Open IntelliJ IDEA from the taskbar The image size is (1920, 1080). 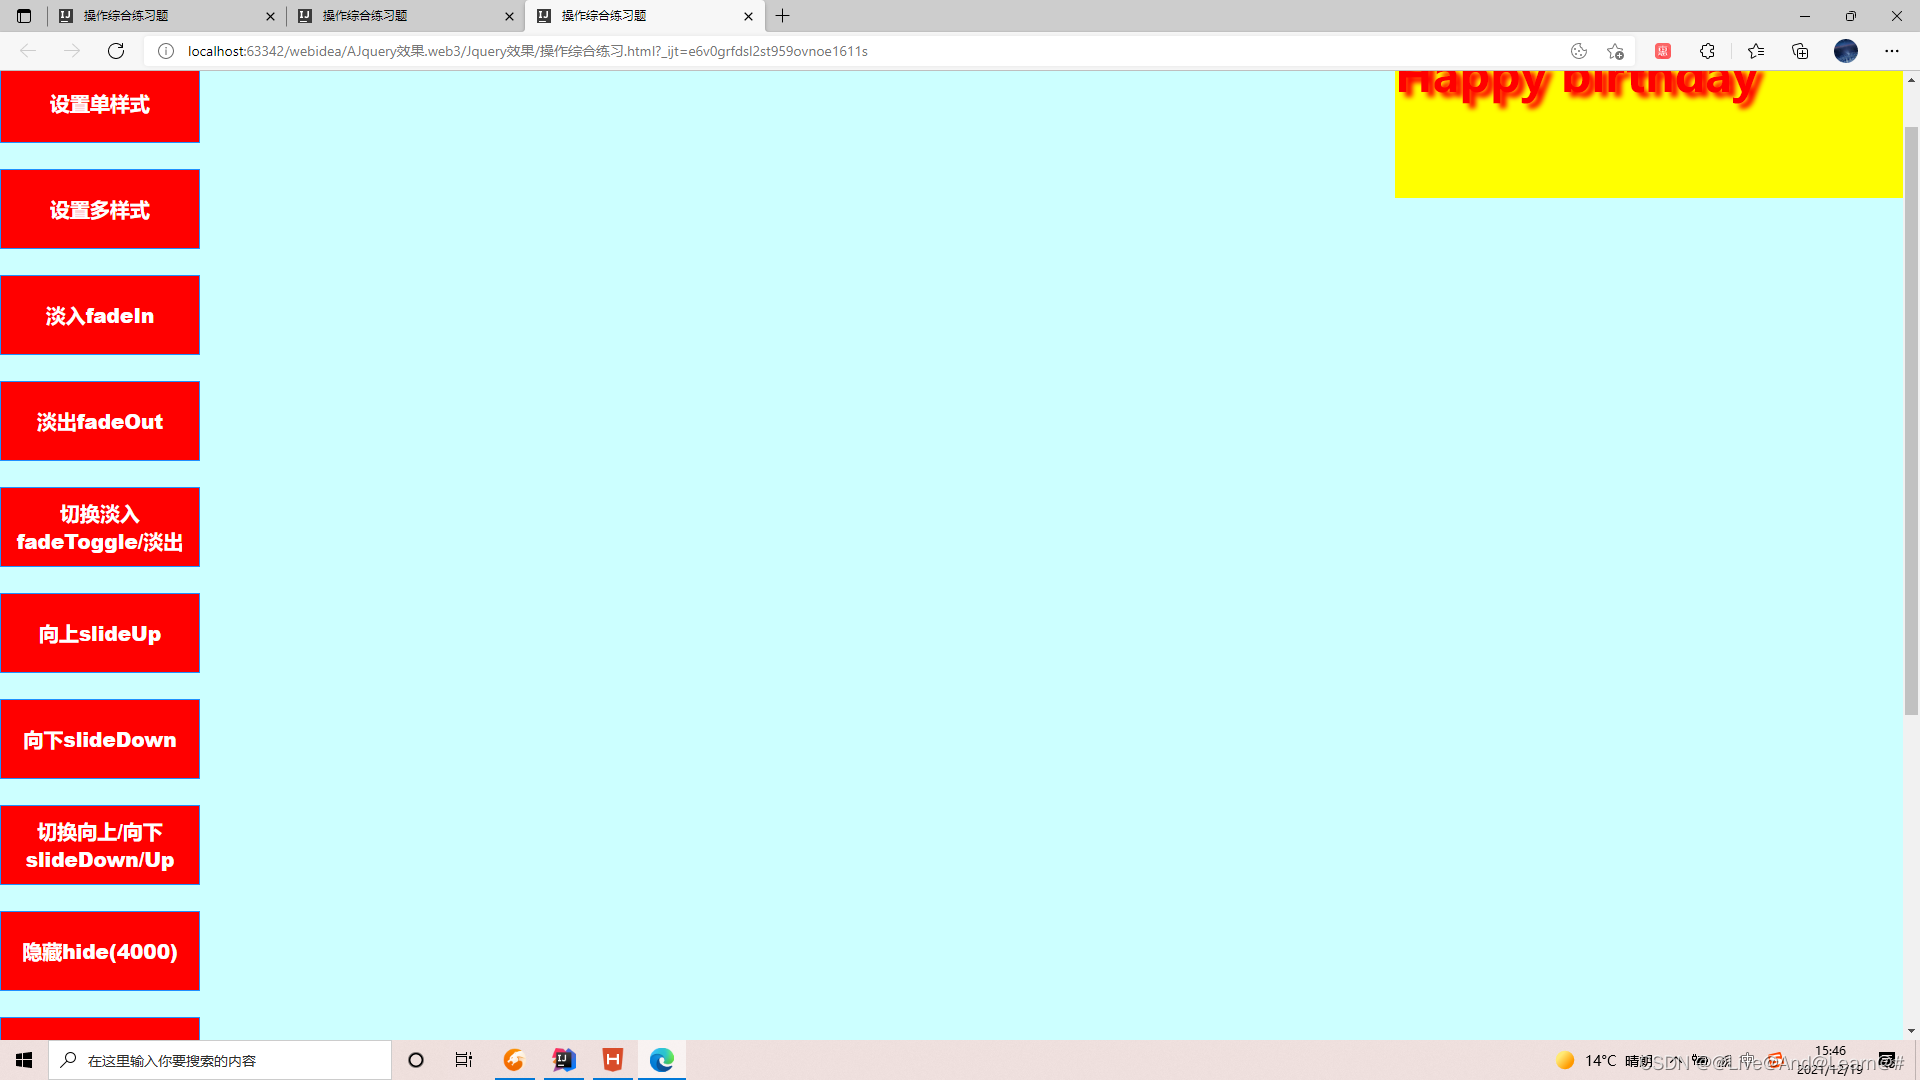pos(564,1060)
